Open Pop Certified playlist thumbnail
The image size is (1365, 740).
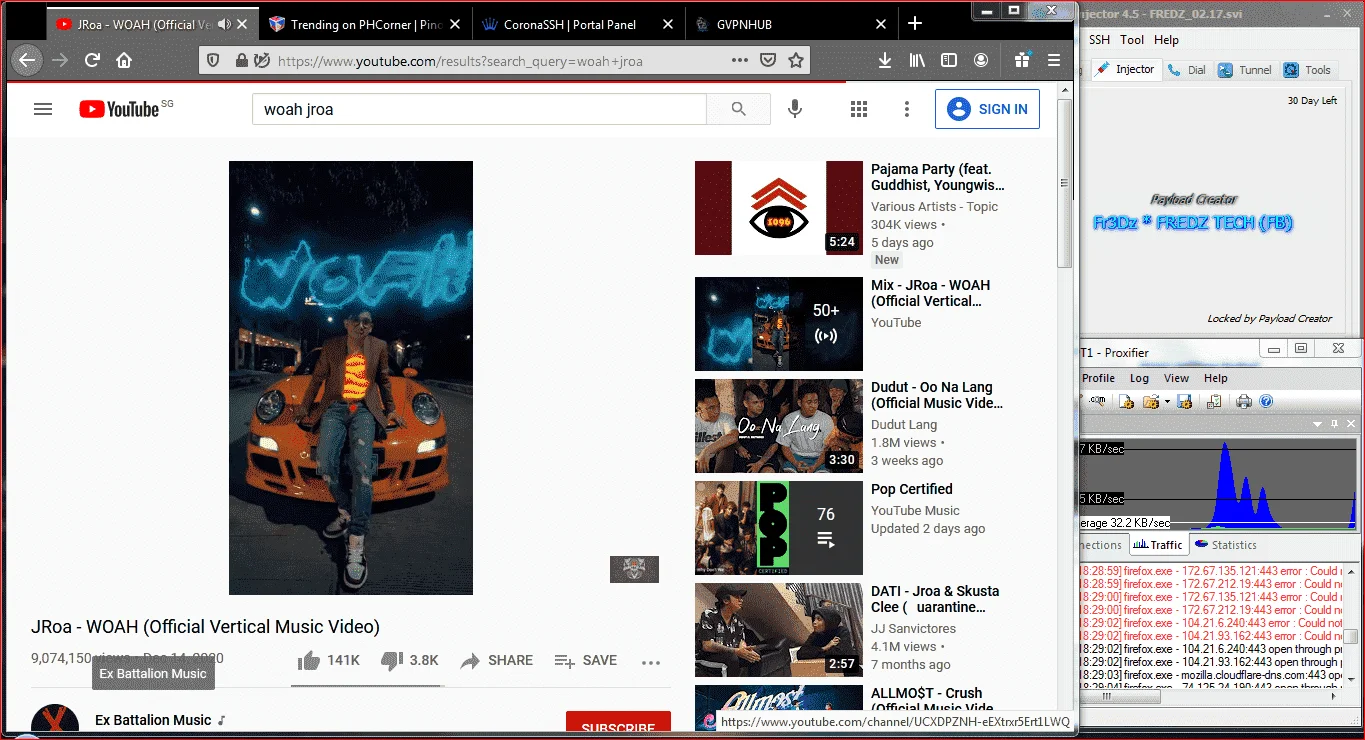(779, 528)
